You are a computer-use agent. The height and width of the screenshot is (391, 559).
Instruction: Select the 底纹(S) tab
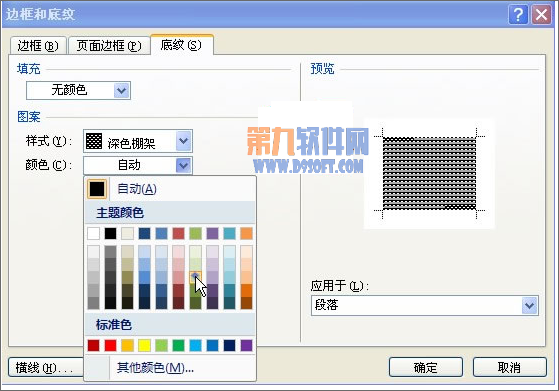[x=182, y=45]
